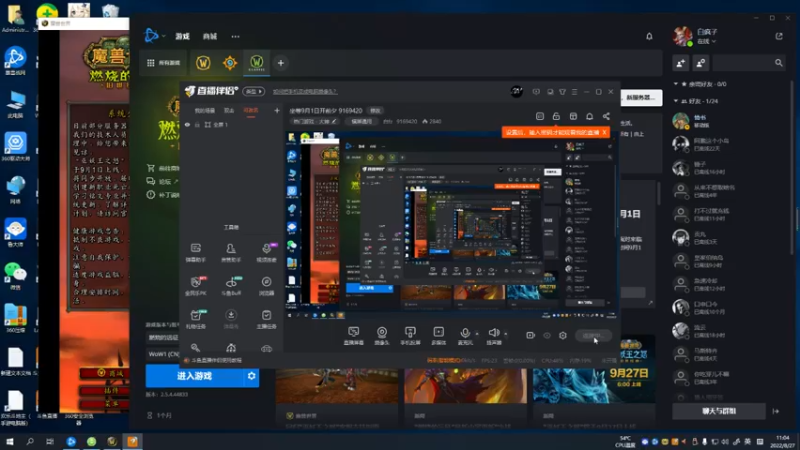The width and height of the screenshot is (800, 450).
Task: Open the browser tool in toolbox
Action: pyautogui.click(x=266, y=286)
